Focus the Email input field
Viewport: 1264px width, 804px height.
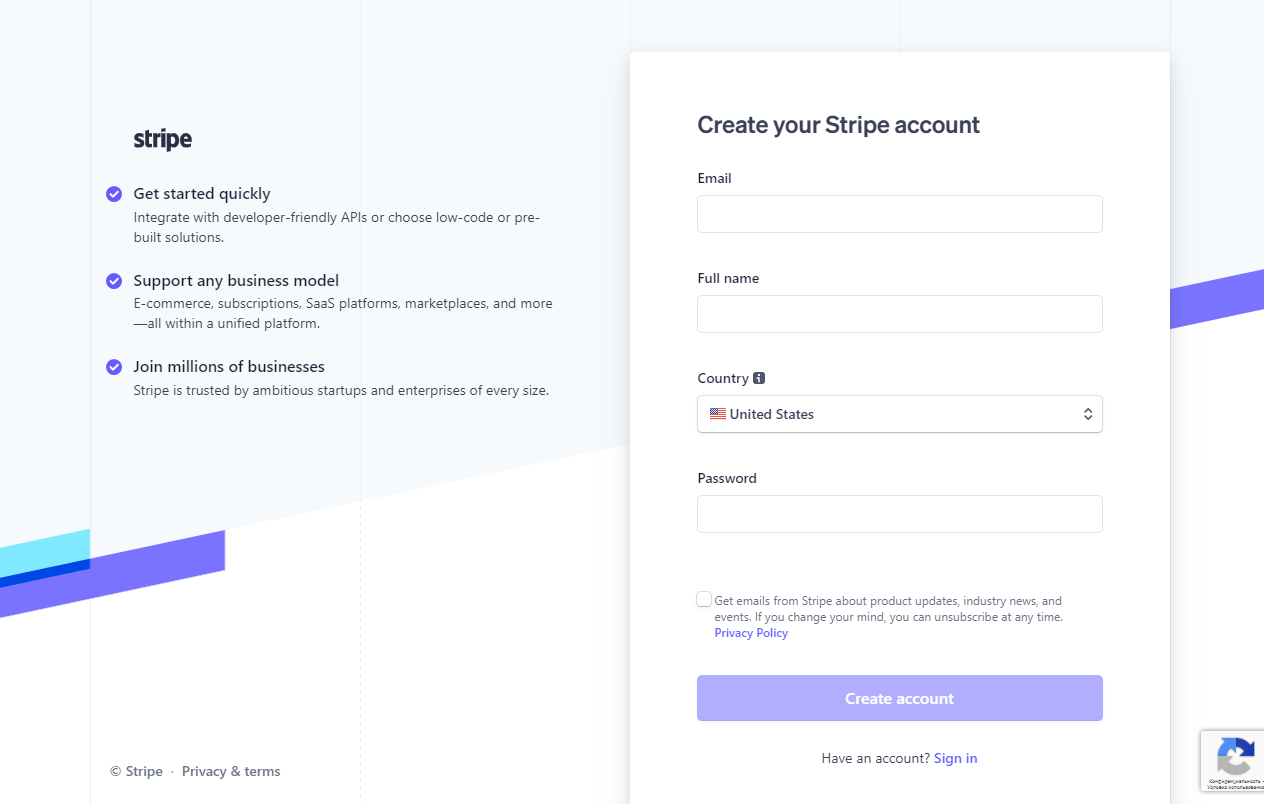click(899, 214)
